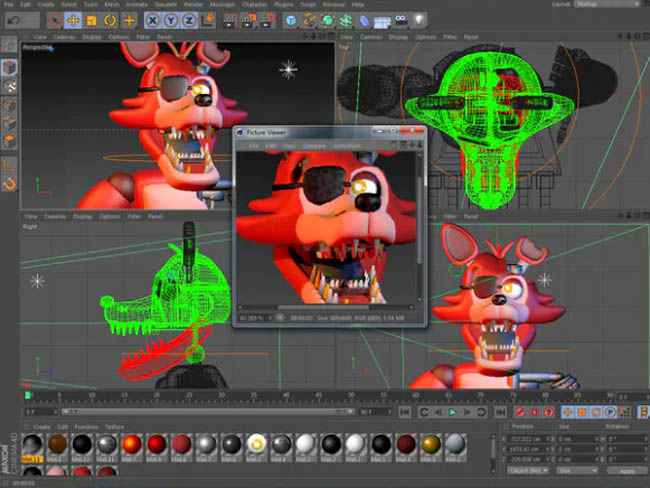
Task: Jump to the end of the animation
Action: coord(501,412)
